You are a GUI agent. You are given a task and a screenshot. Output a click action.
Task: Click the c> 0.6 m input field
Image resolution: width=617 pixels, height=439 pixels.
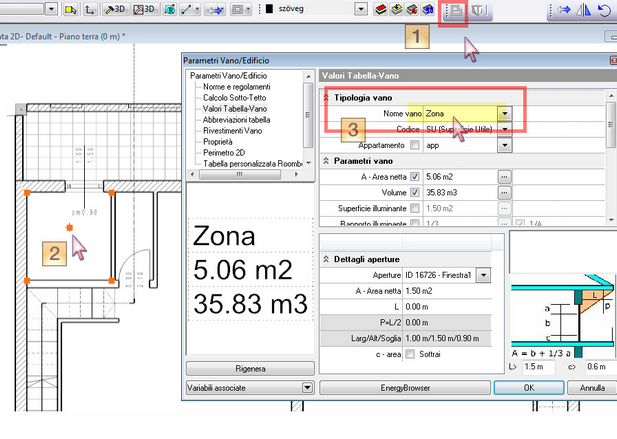click(601, 367)
